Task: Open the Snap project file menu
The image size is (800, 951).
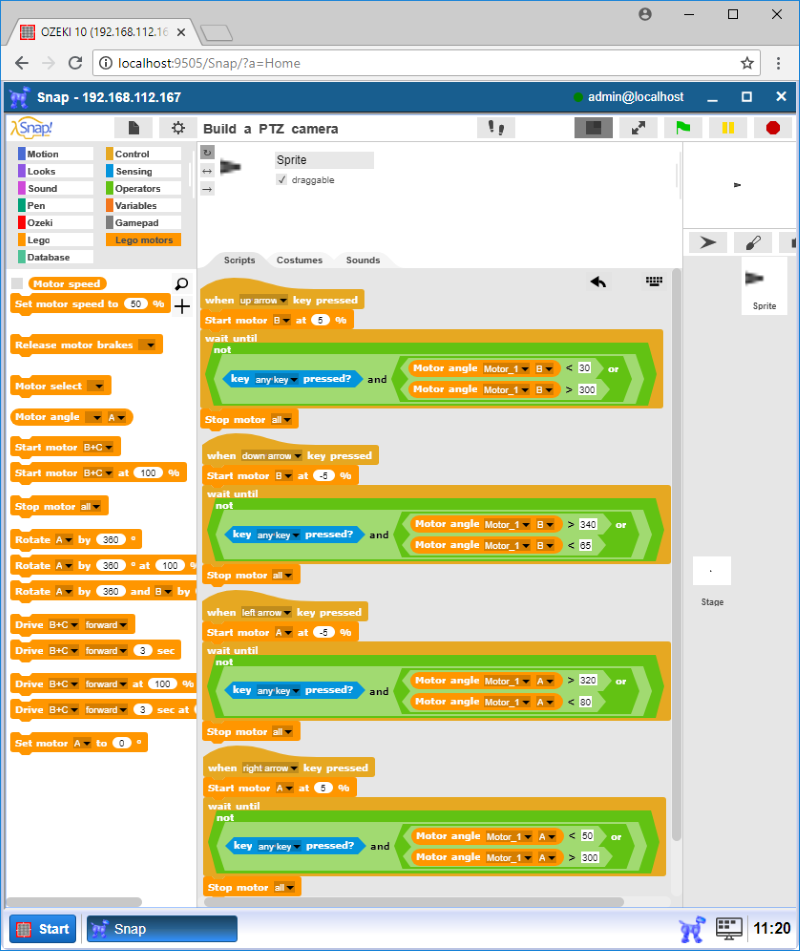Action: pos(133,128)
